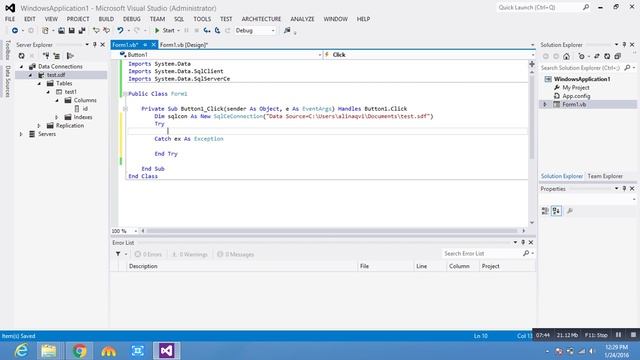The height and width of the screenshot is (360, 640).
Task: Select the id column in Server Explorer
Action: [85, 109]
